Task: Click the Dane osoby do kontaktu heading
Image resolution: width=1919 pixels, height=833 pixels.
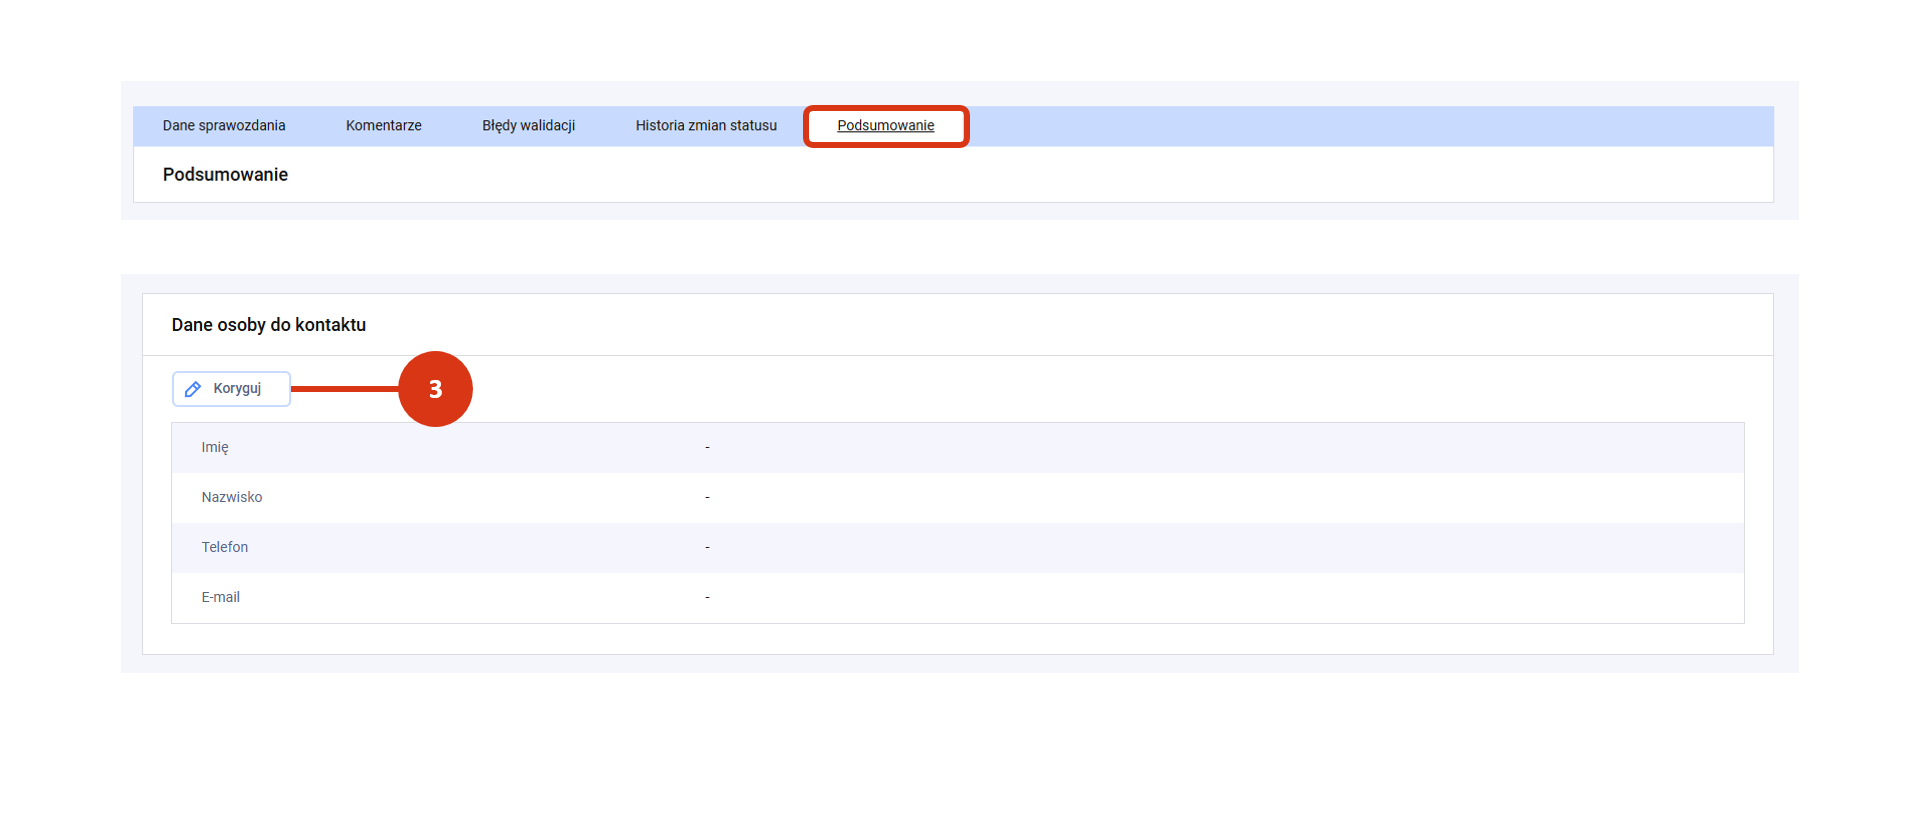Action: tap(269, 325)
